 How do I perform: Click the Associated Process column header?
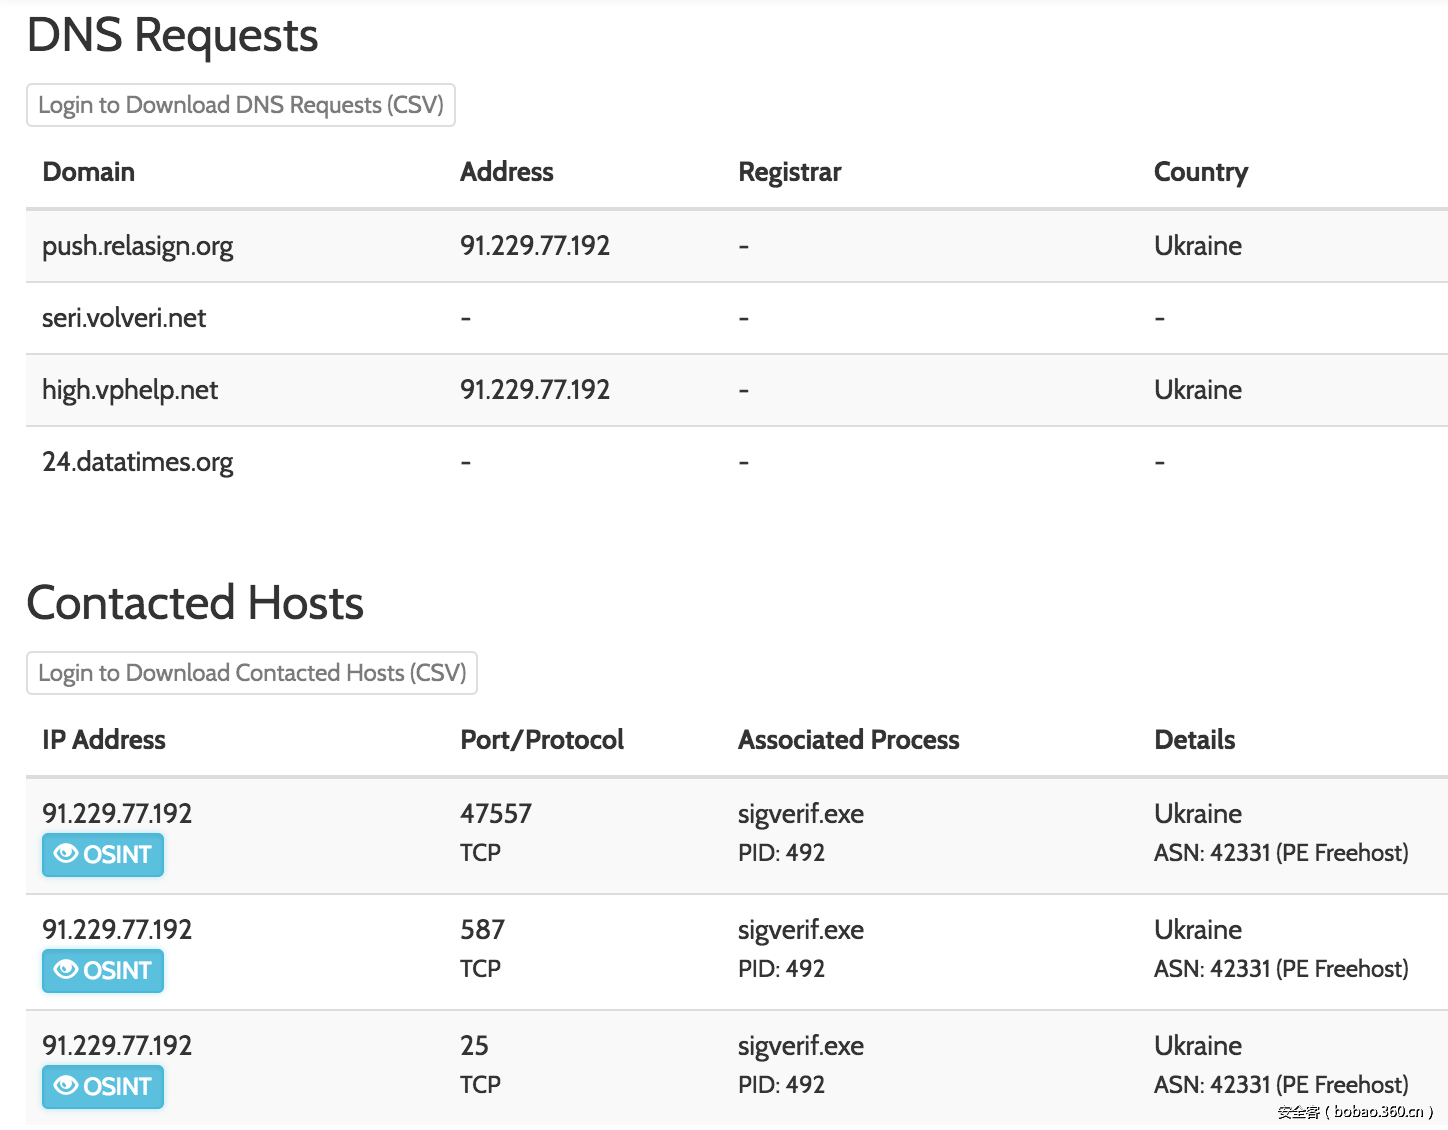tap(848, 740)
